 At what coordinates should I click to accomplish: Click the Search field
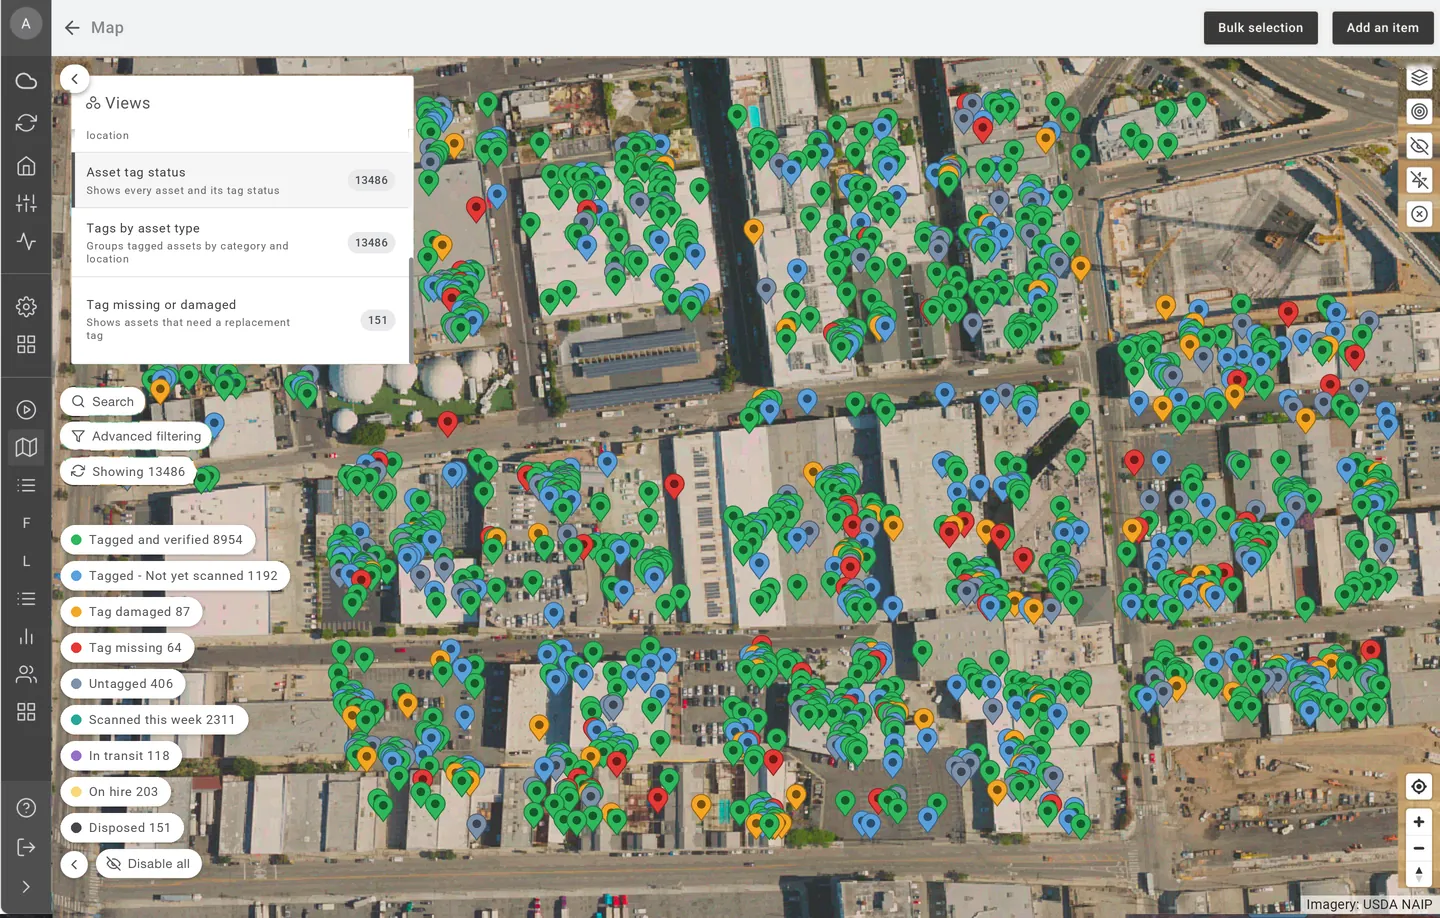103,402
